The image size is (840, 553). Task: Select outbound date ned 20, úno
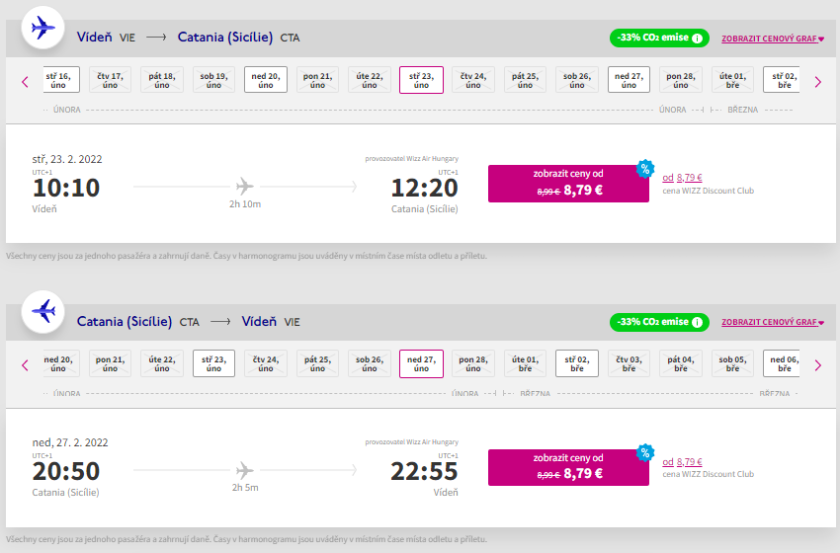click(265, 80)
